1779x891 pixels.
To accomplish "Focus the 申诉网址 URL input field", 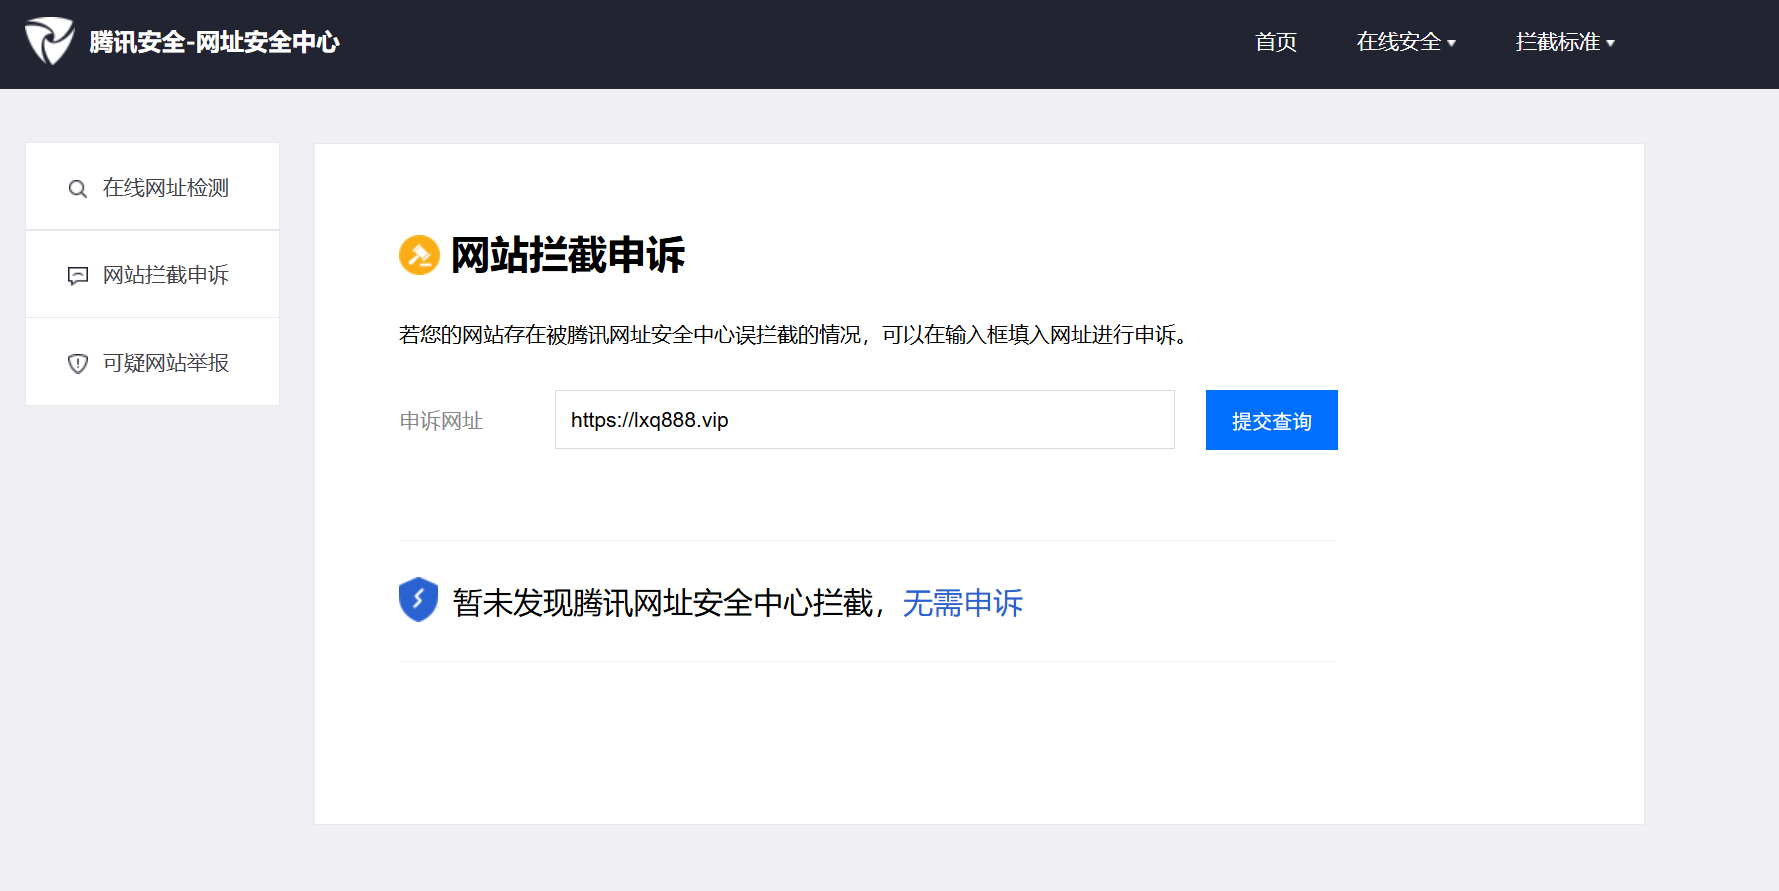I will pyautogui.click(x=865, y=420).
